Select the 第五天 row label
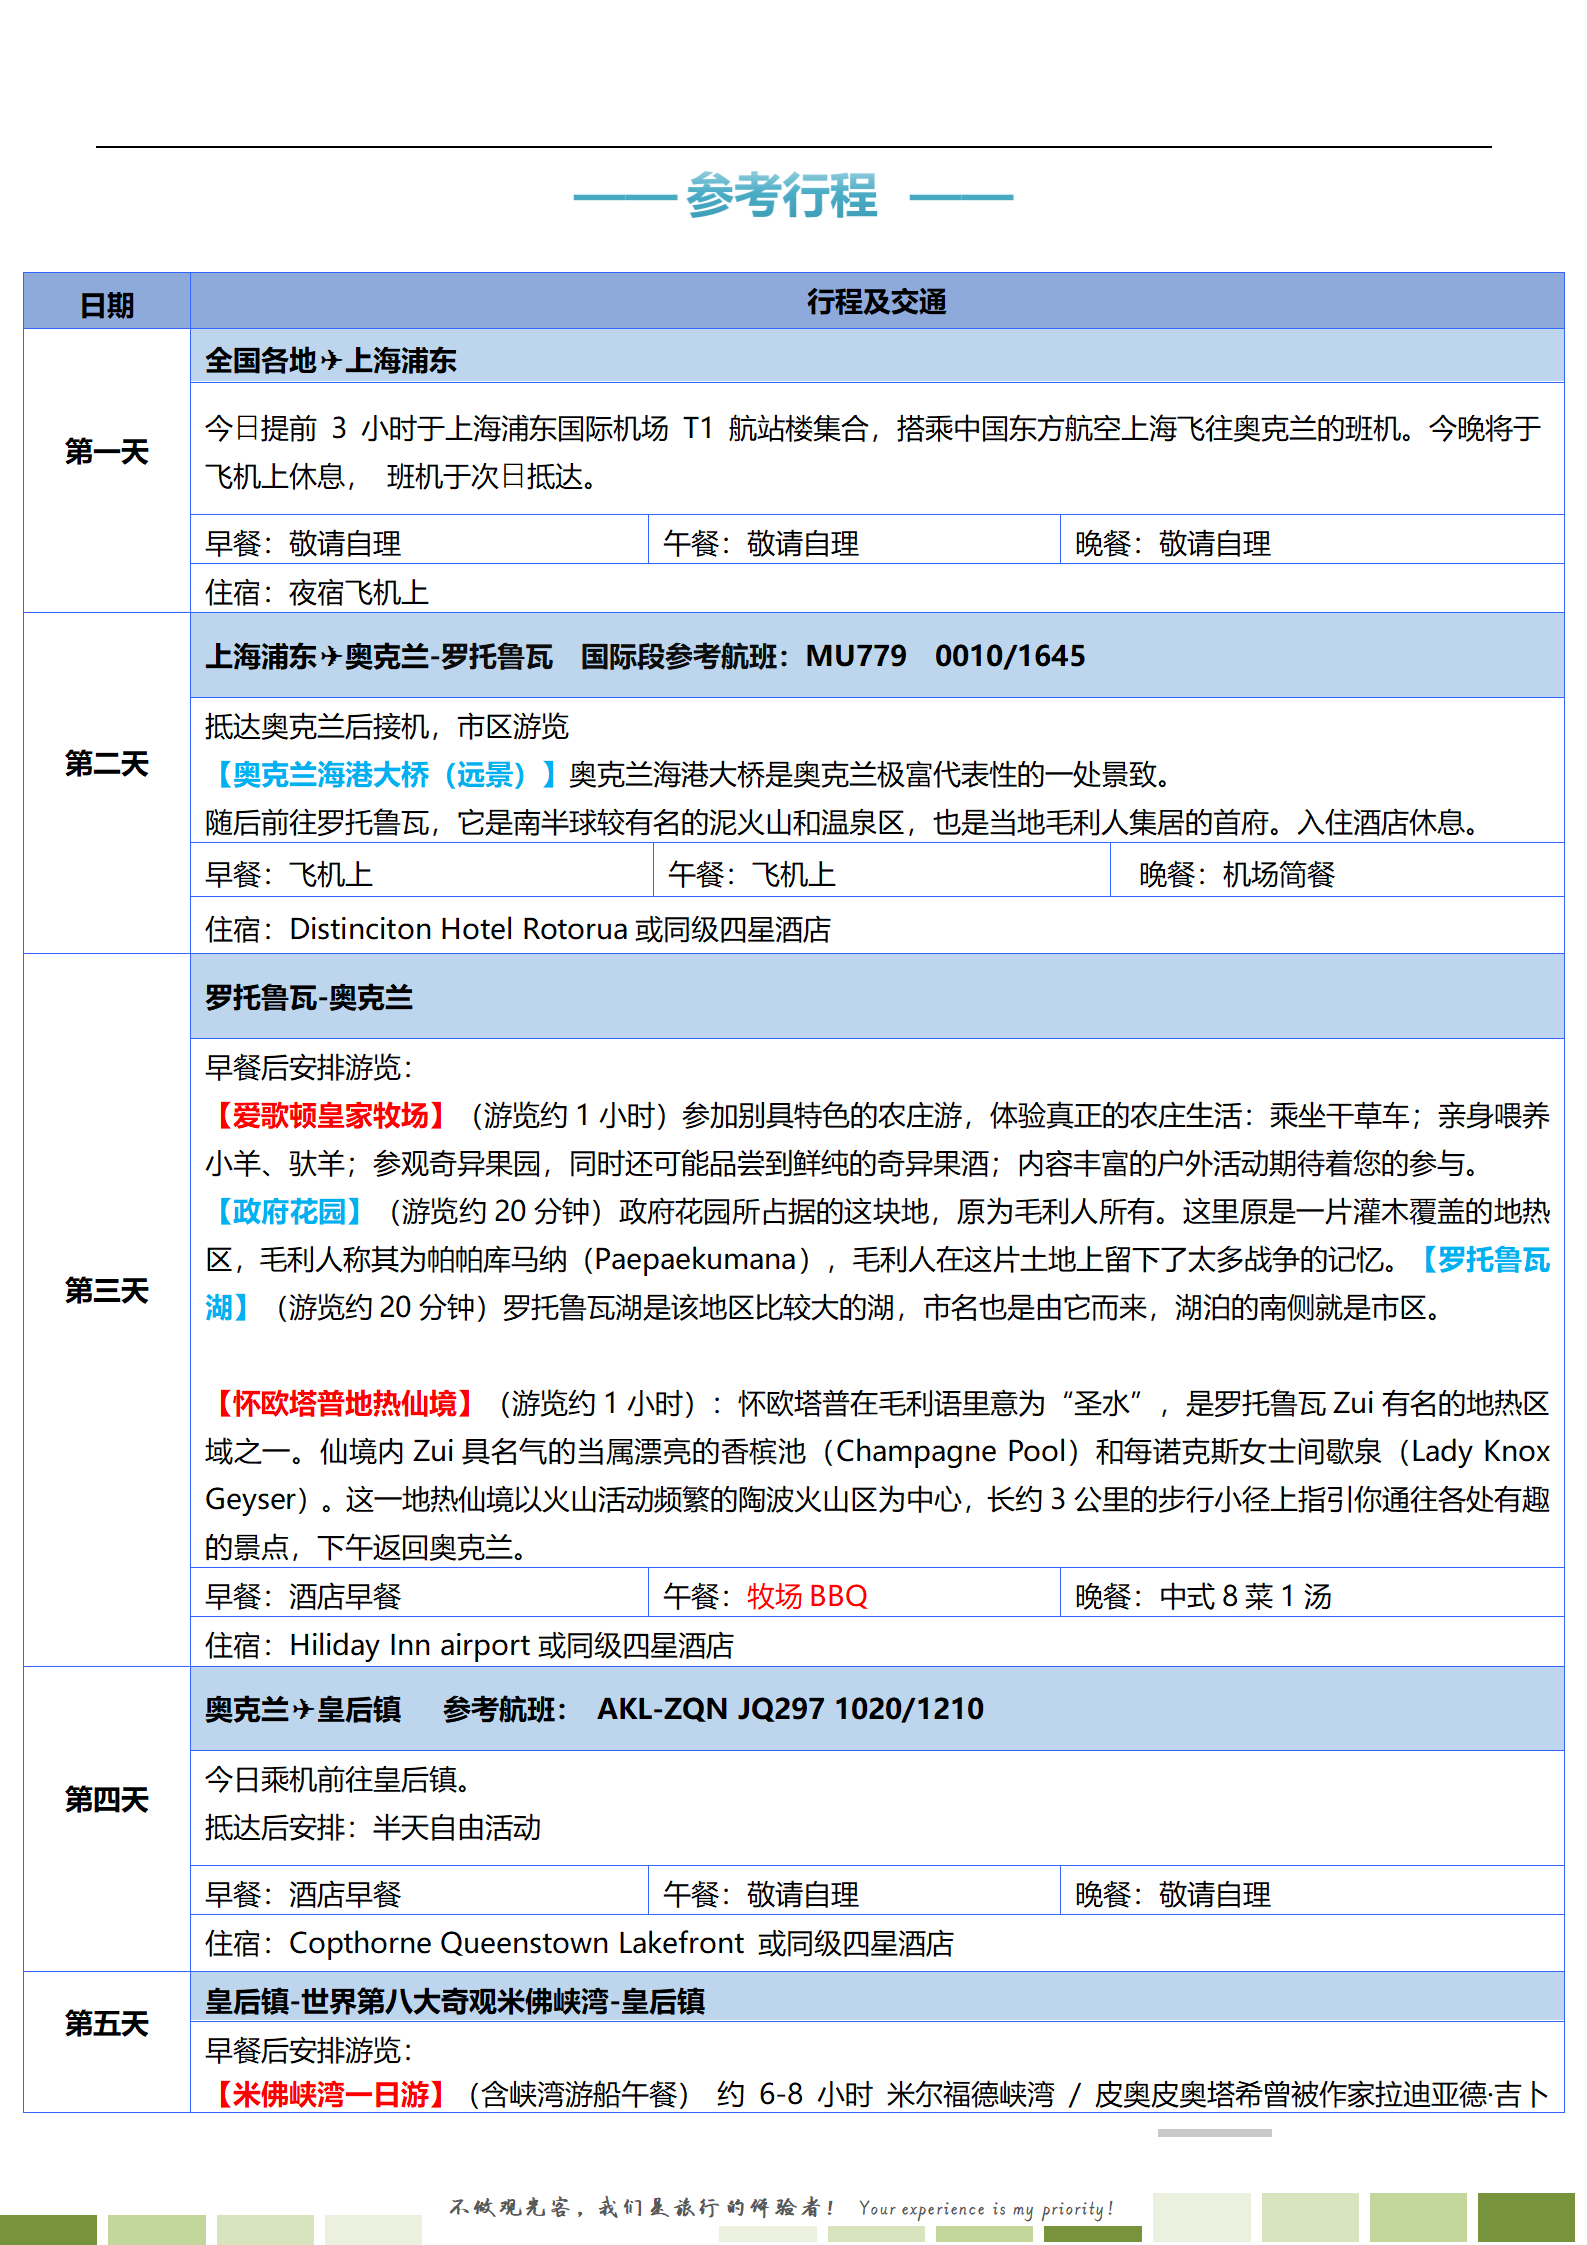The height and width of the screenshot is (2245, 1587). 107,2024
